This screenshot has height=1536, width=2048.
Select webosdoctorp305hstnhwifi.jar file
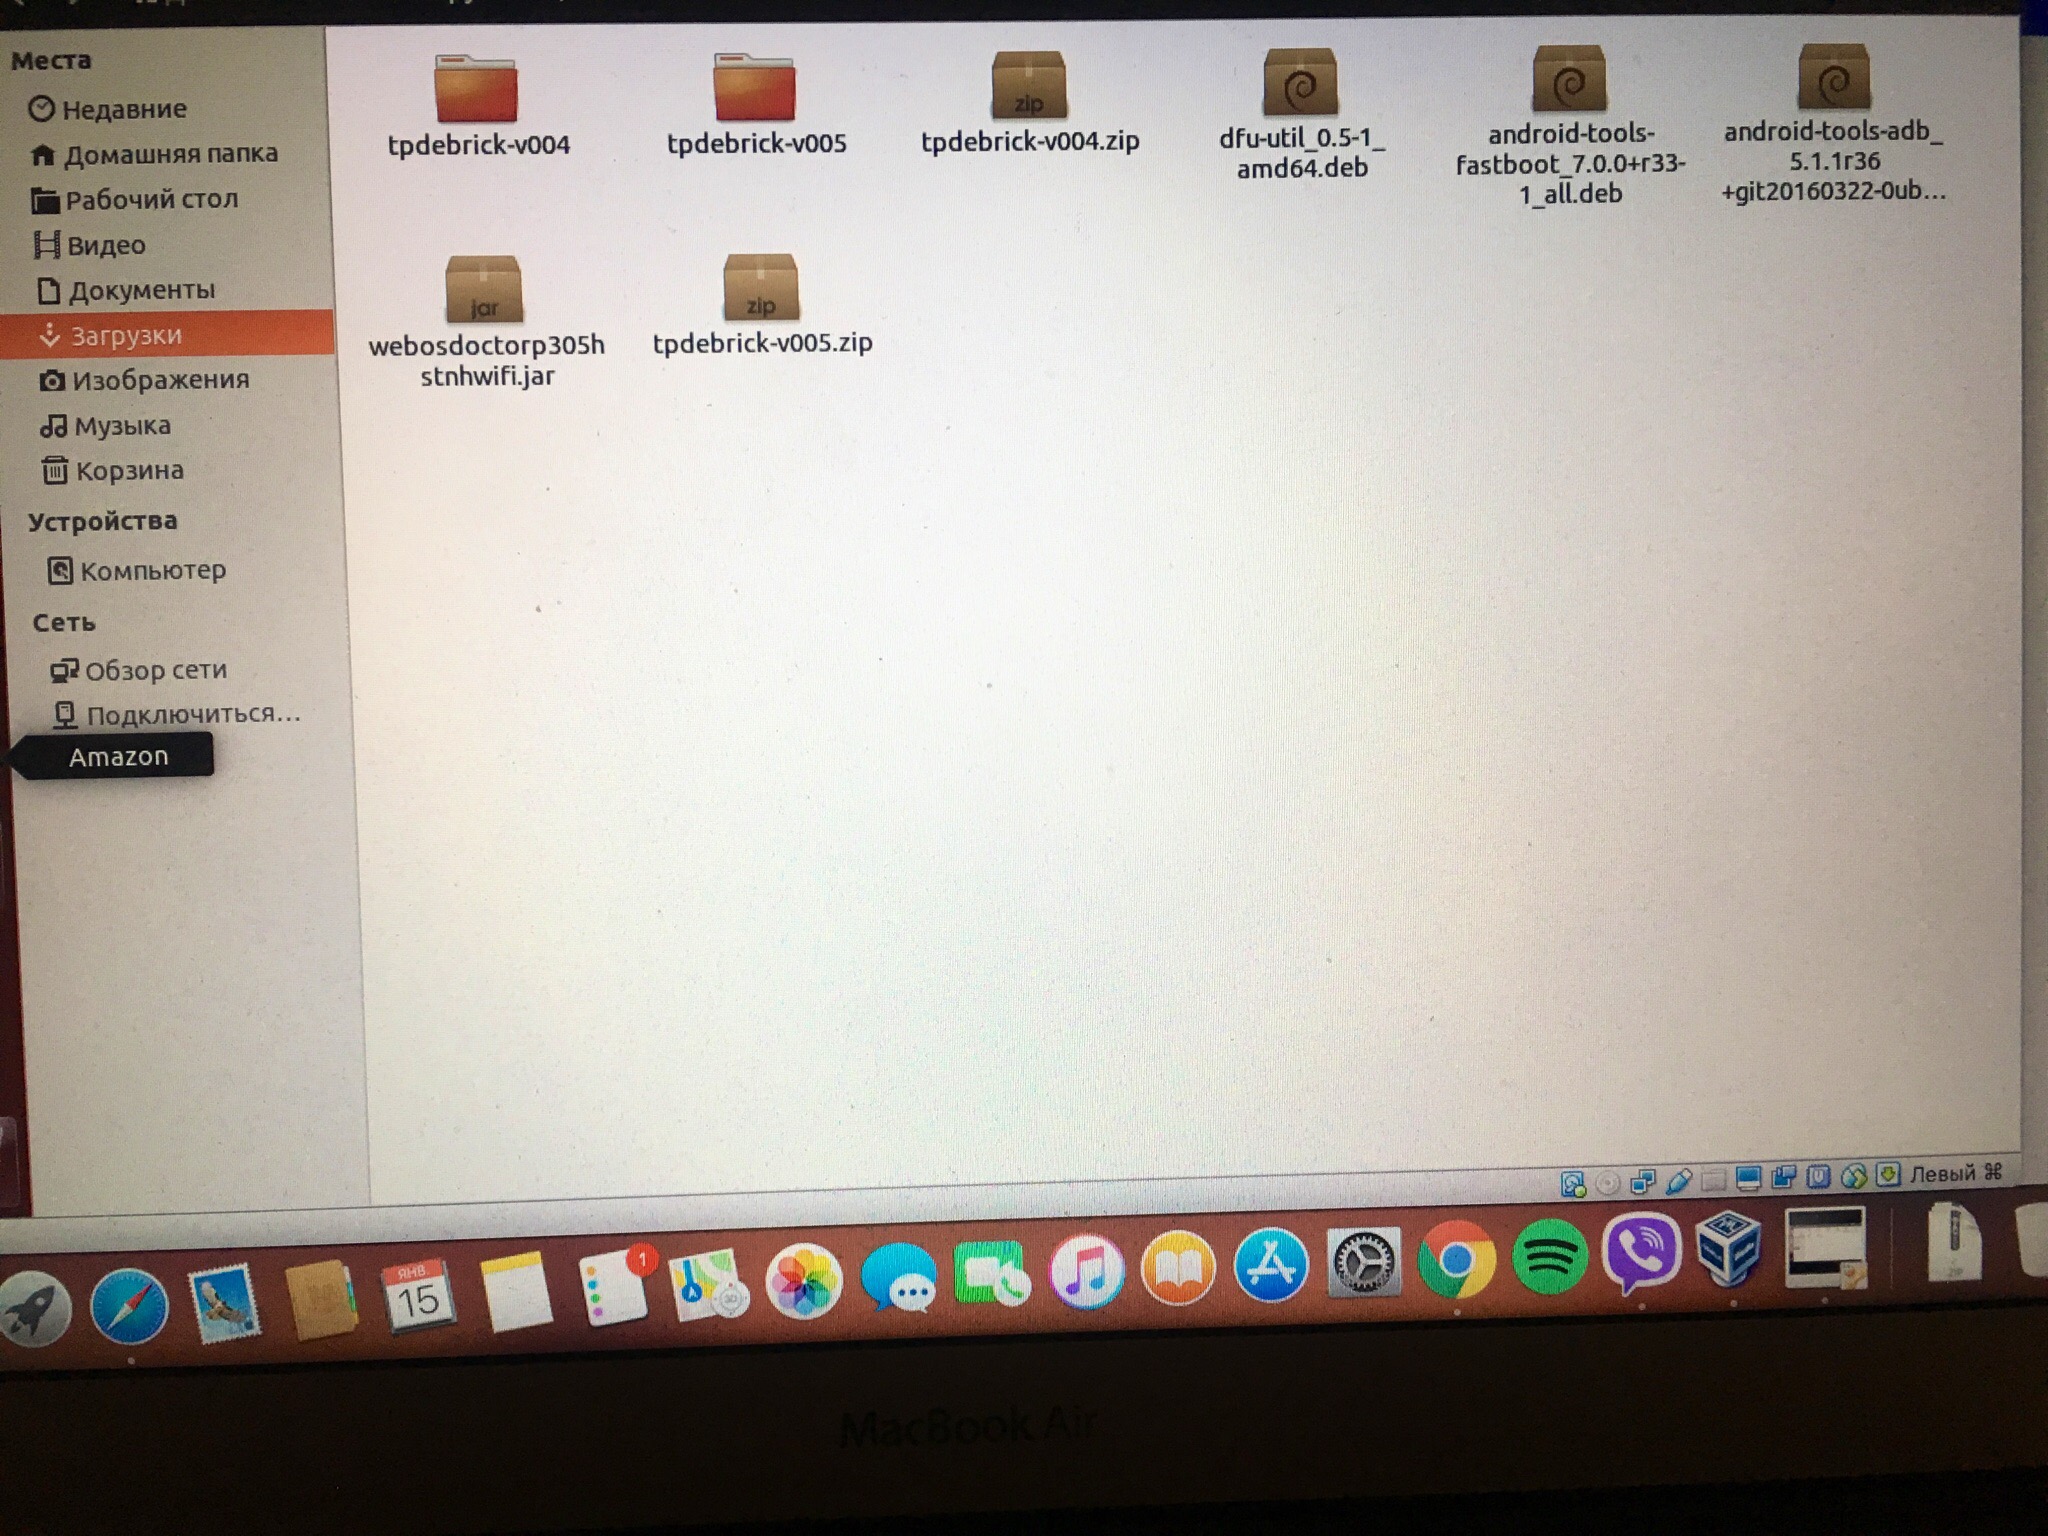[x=484, y=292]
